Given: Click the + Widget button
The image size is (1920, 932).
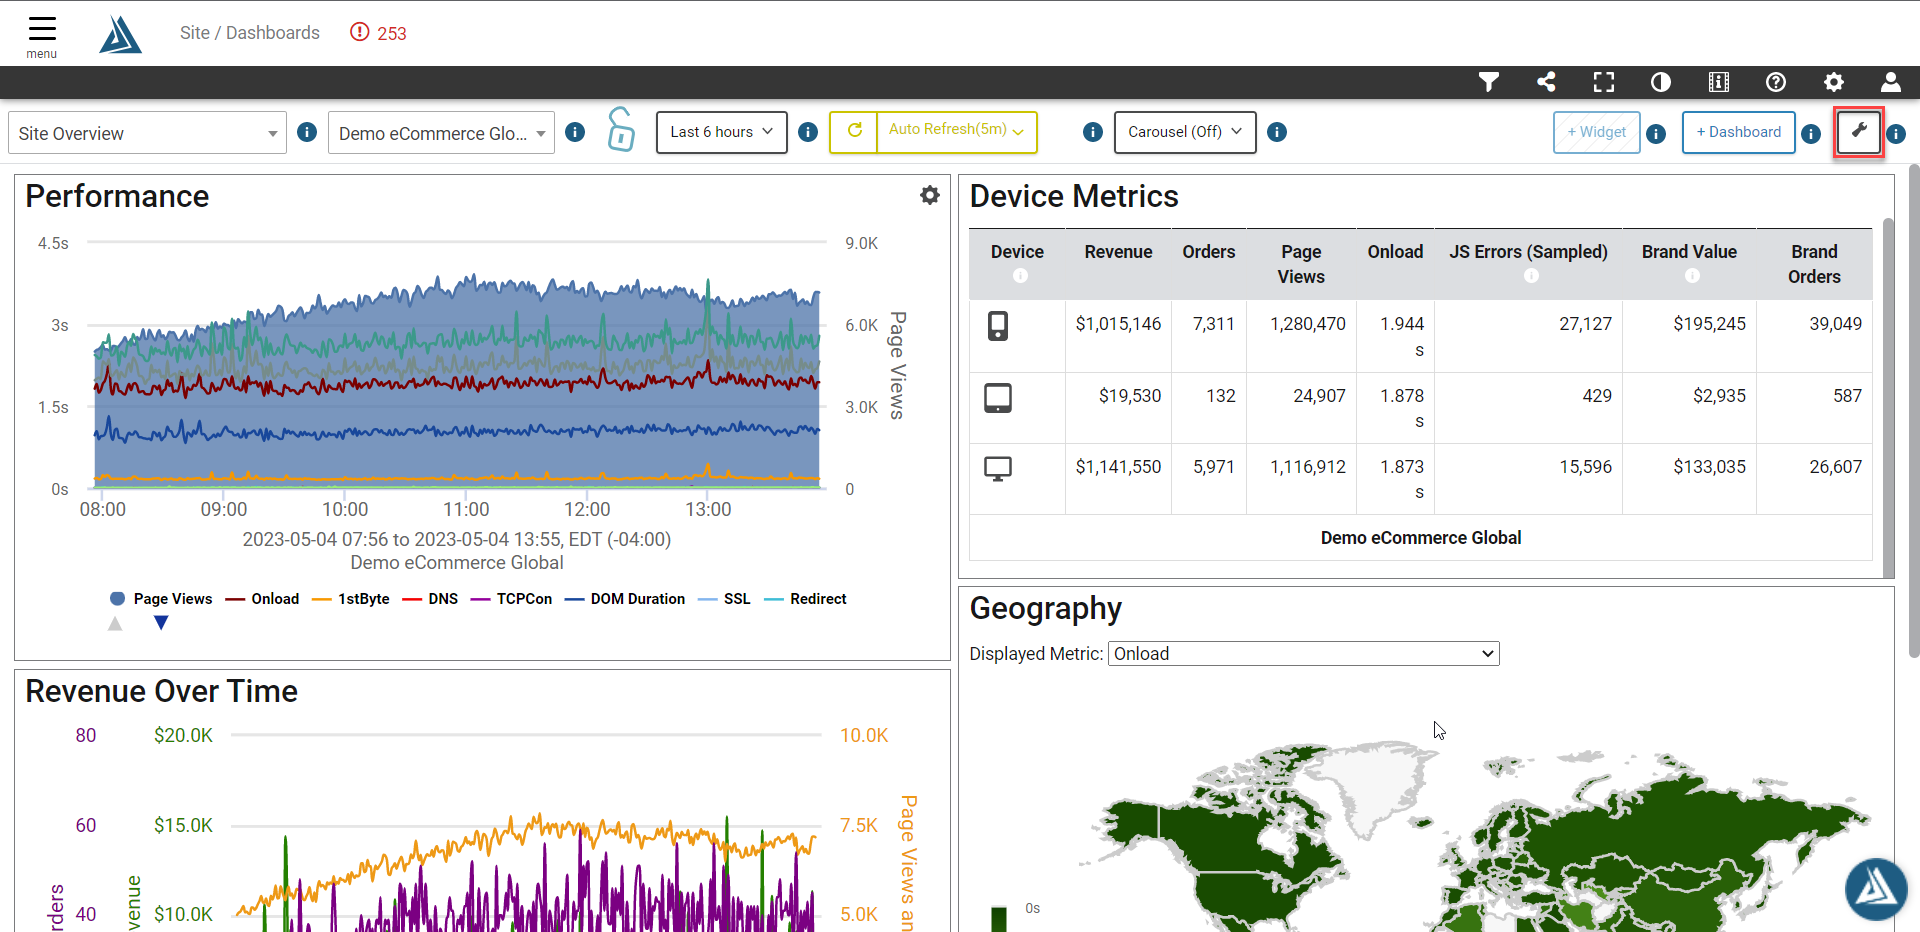Looking at the screenshot, I should [x=1597, y=132].
